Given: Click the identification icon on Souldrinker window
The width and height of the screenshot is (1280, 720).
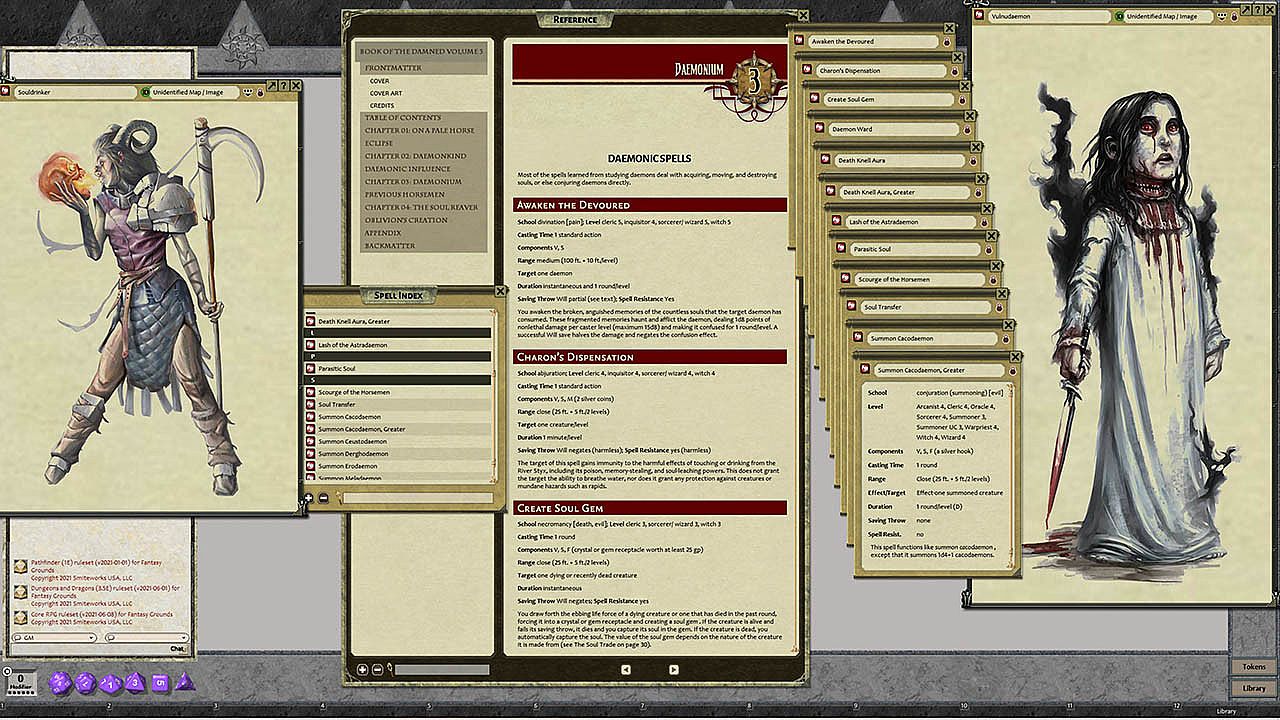Looking at the screenshot, I should 146,92.
